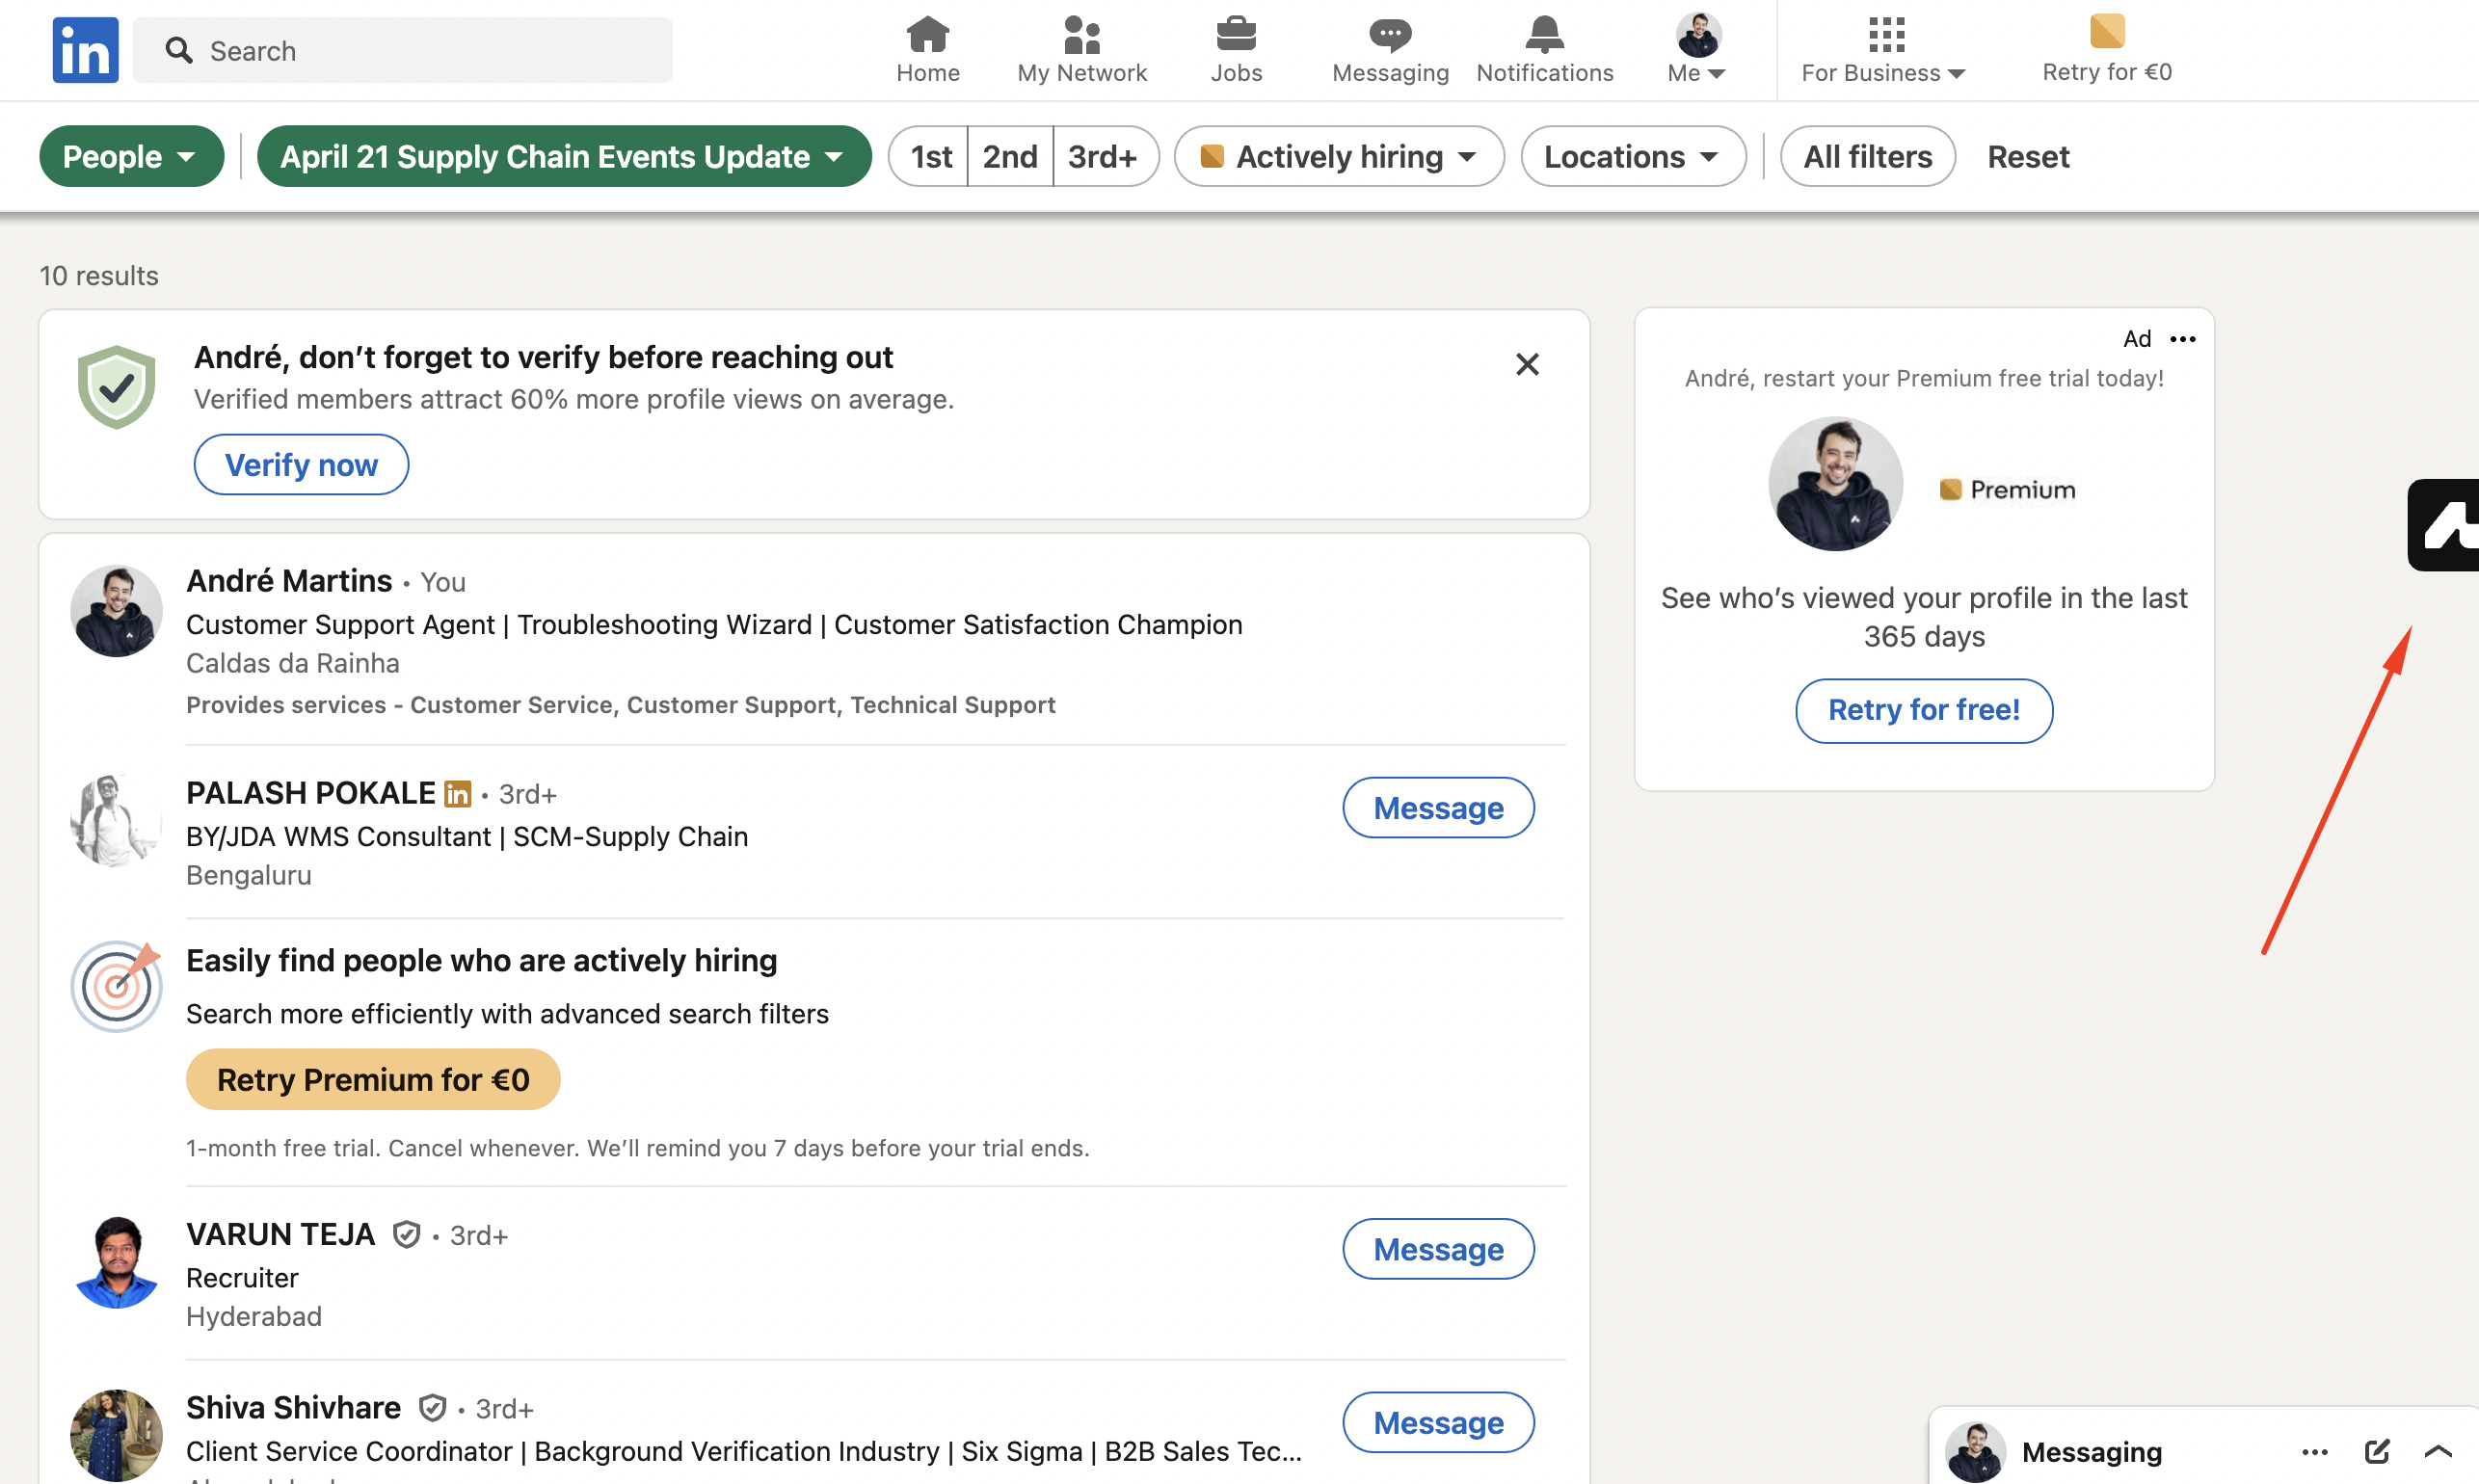Screen dimensions: 2479x1484
Task: Compose a new message in Messaging panel
Action: coord(2377,1452)
